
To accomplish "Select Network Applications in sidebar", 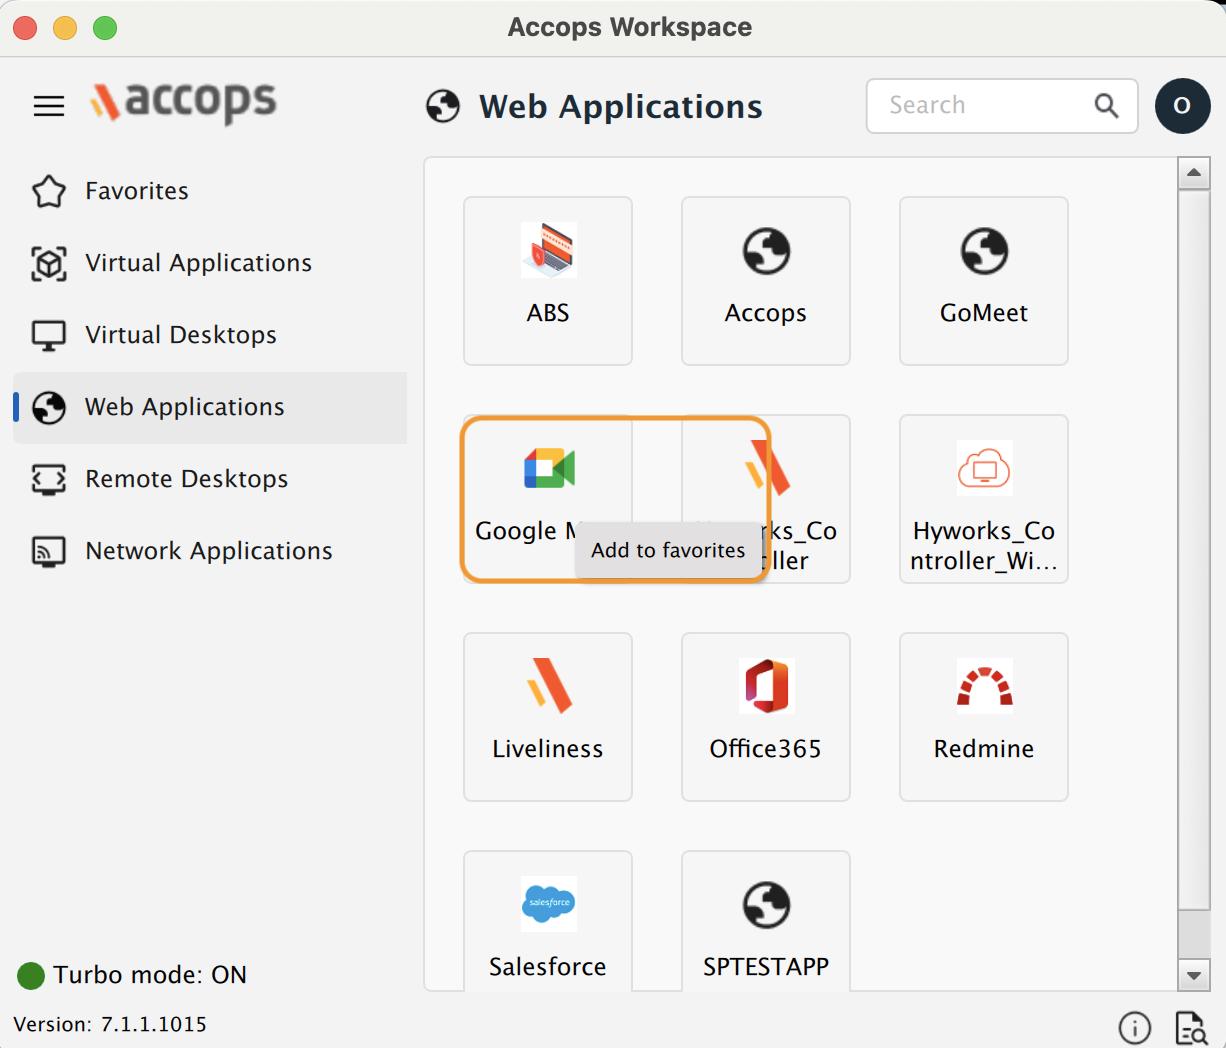I will 208,551.
